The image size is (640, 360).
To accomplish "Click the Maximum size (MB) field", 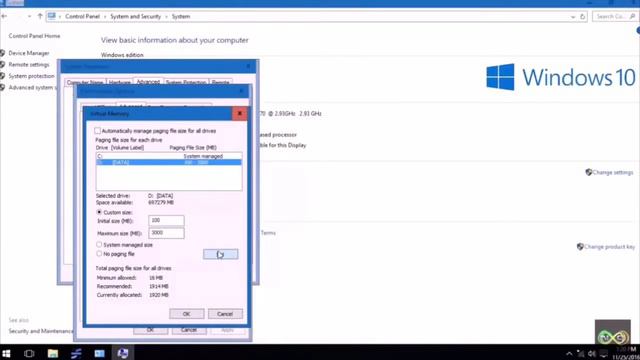I will [x=166, y=233].
